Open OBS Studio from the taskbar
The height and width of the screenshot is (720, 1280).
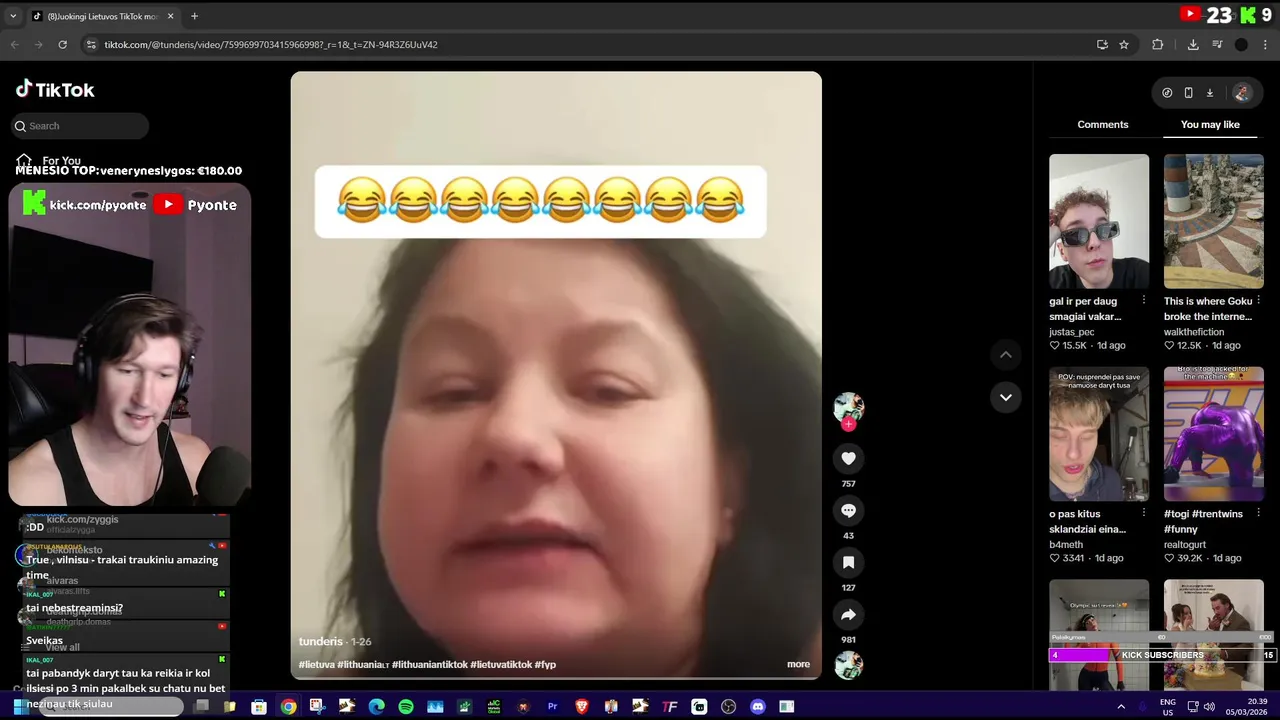tap(728, 706)
